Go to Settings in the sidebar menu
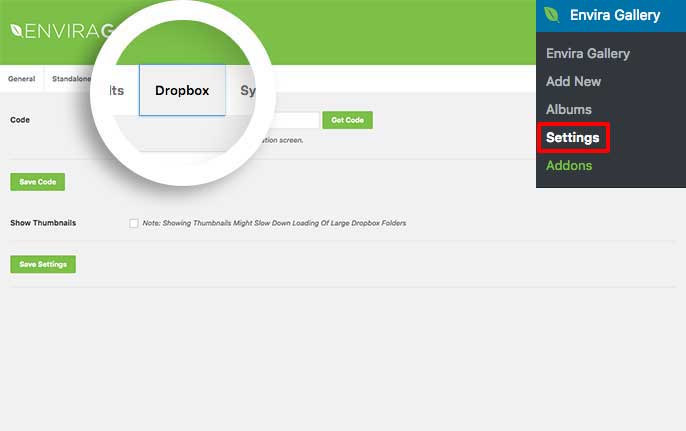The height and width of the screenshot is (431, 686). [x=572, y=137]
